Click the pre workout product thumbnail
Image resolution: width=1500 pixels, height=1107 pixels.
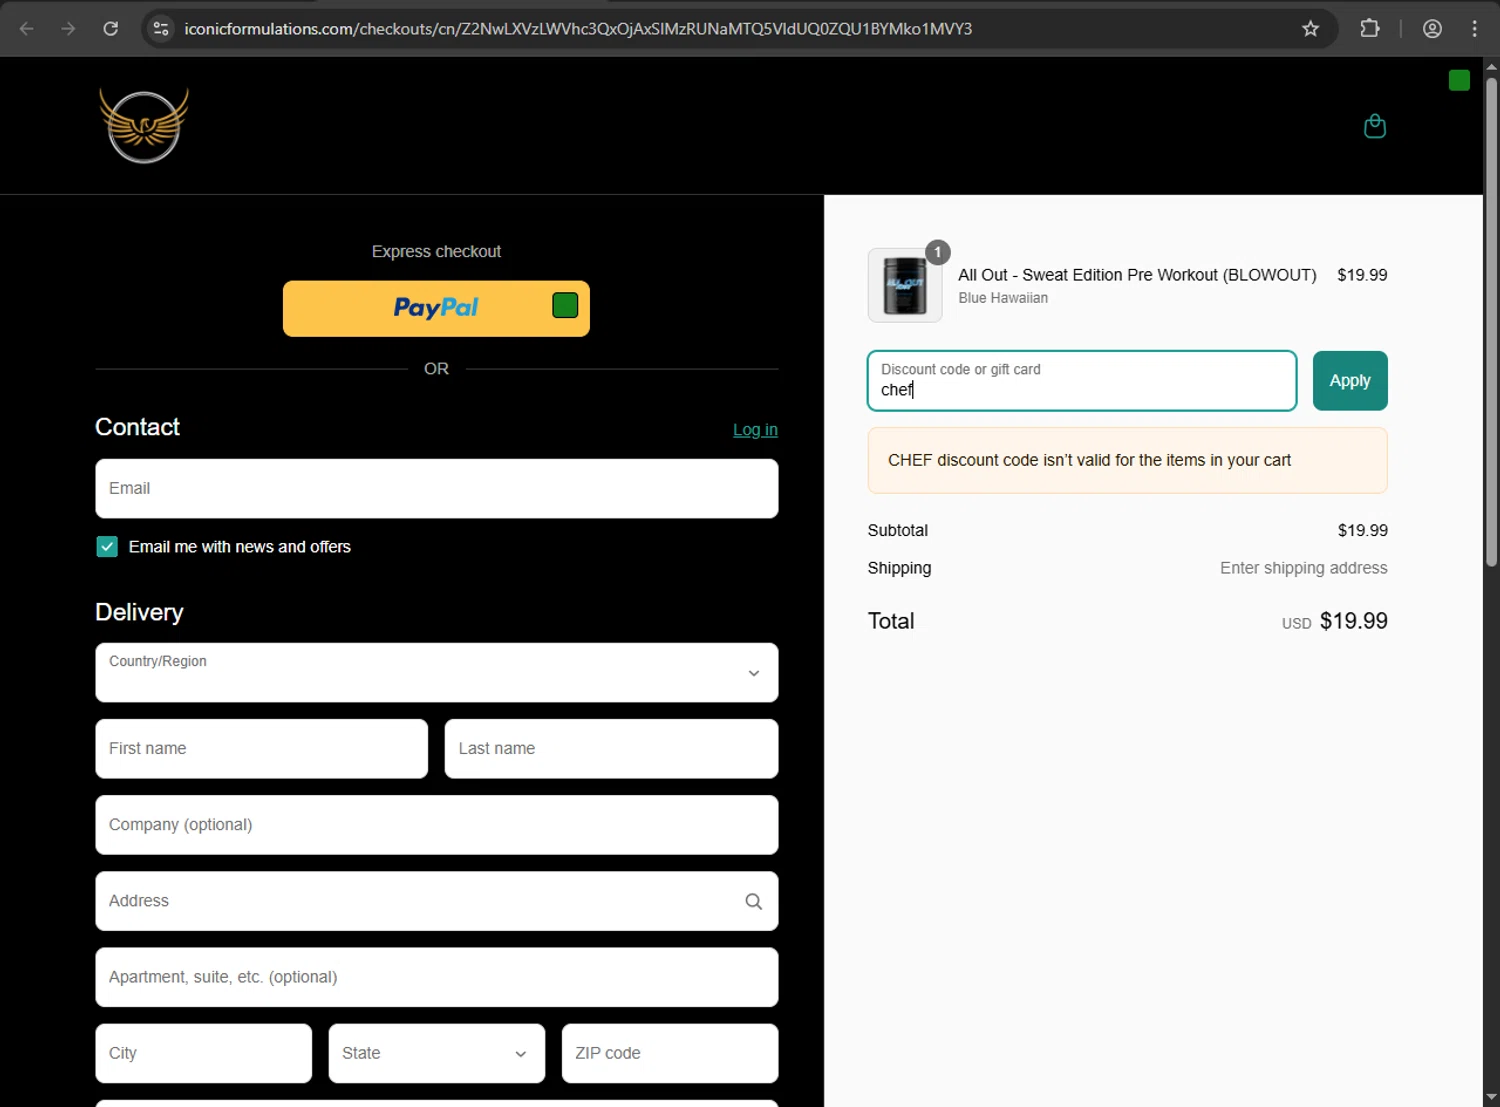pos(905,286)
